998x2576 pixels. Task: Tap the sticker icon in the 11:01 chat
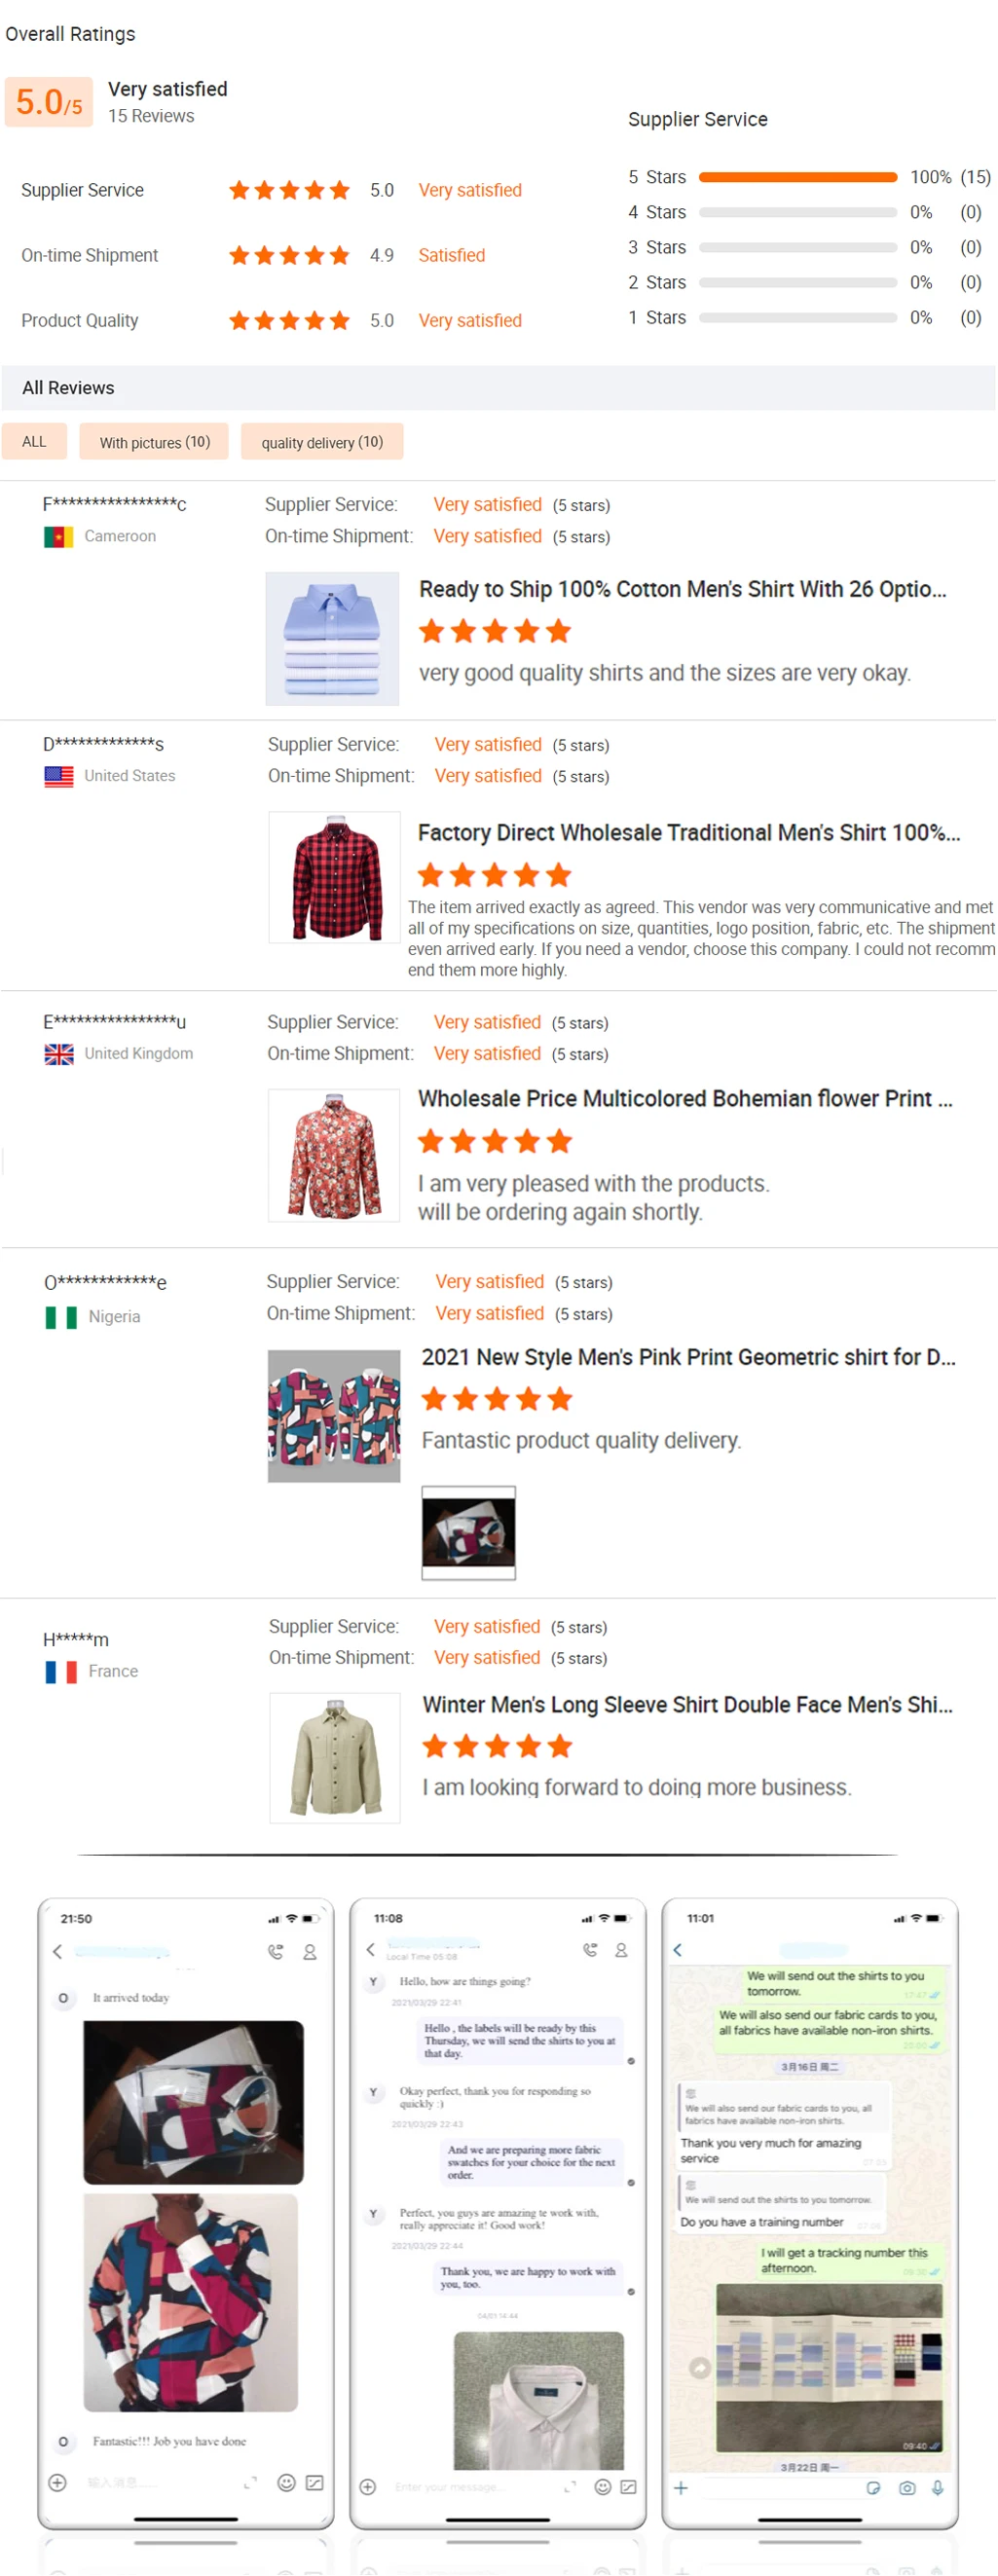coord(874,2488)
